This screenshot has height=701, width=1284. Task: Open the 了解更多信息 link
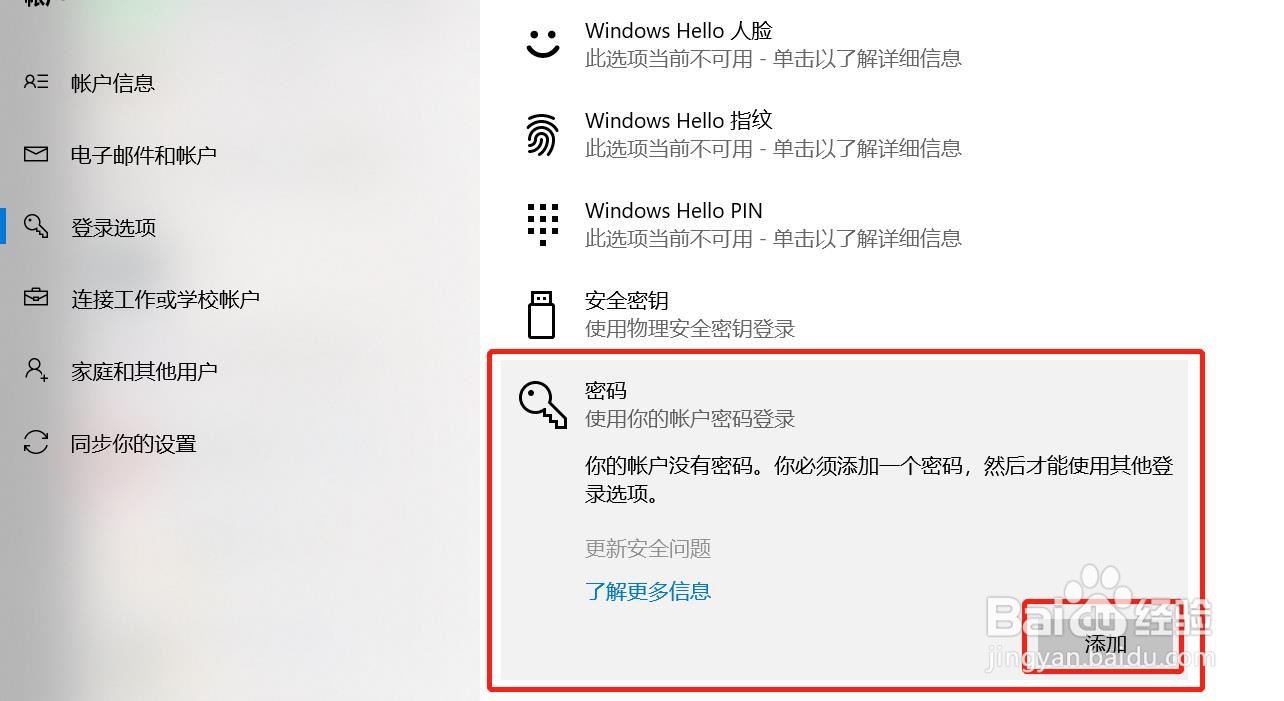pos(648,591)
